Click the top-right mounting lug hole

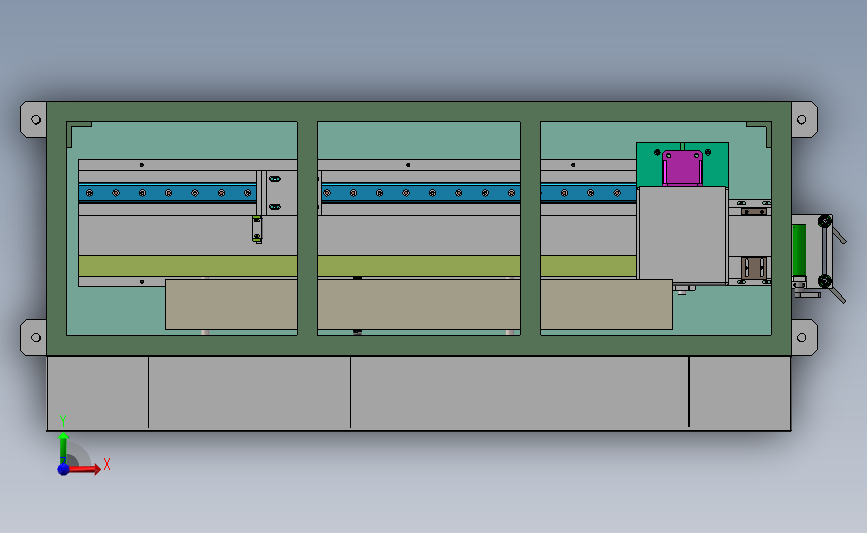(802, 119)
